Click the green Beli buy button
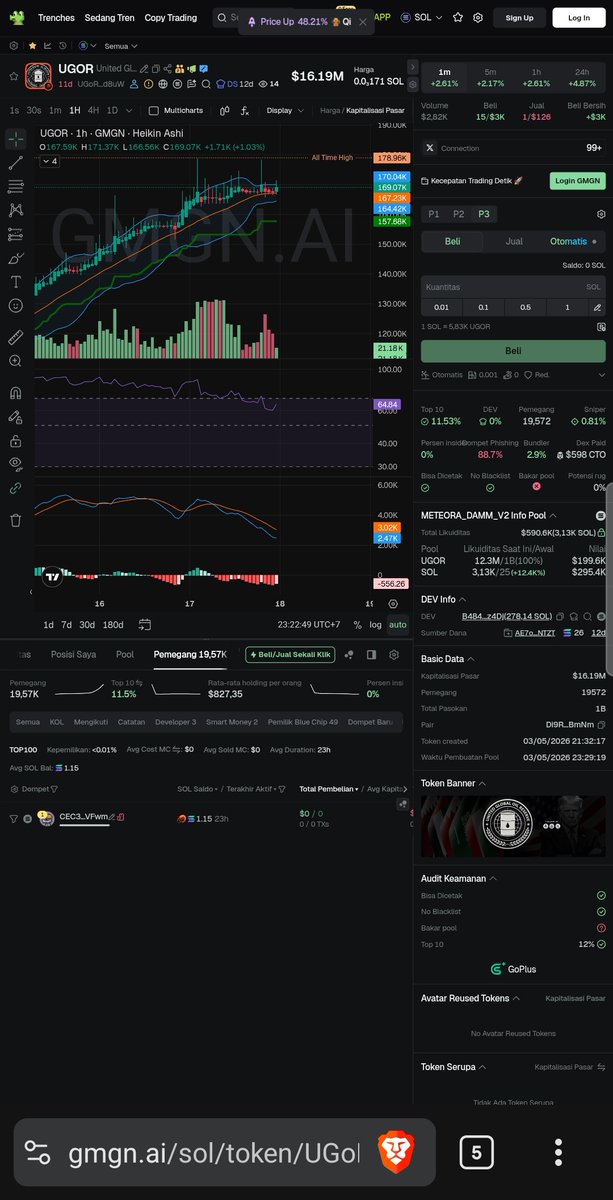Screen dimensions: 613x1200 (x=513, y=351)
